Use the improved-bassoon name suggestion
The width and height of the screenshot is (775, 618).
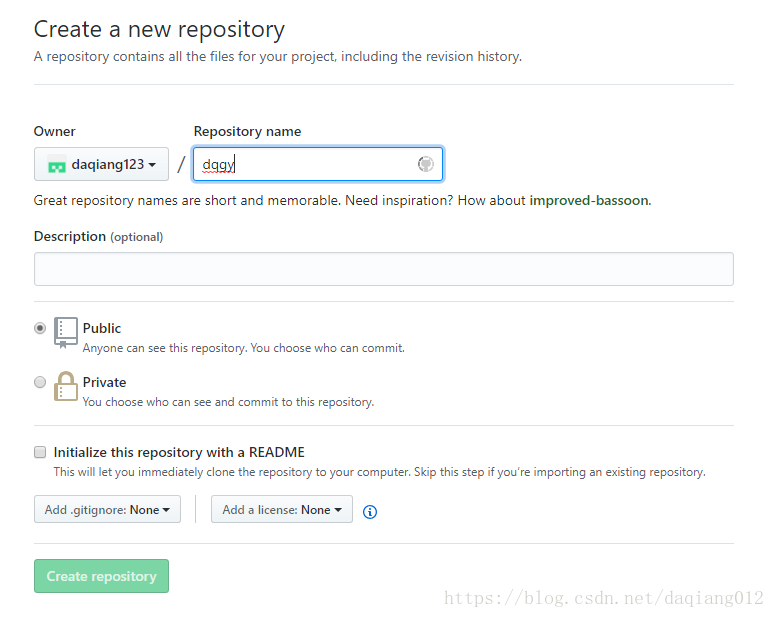click(589, 200)
